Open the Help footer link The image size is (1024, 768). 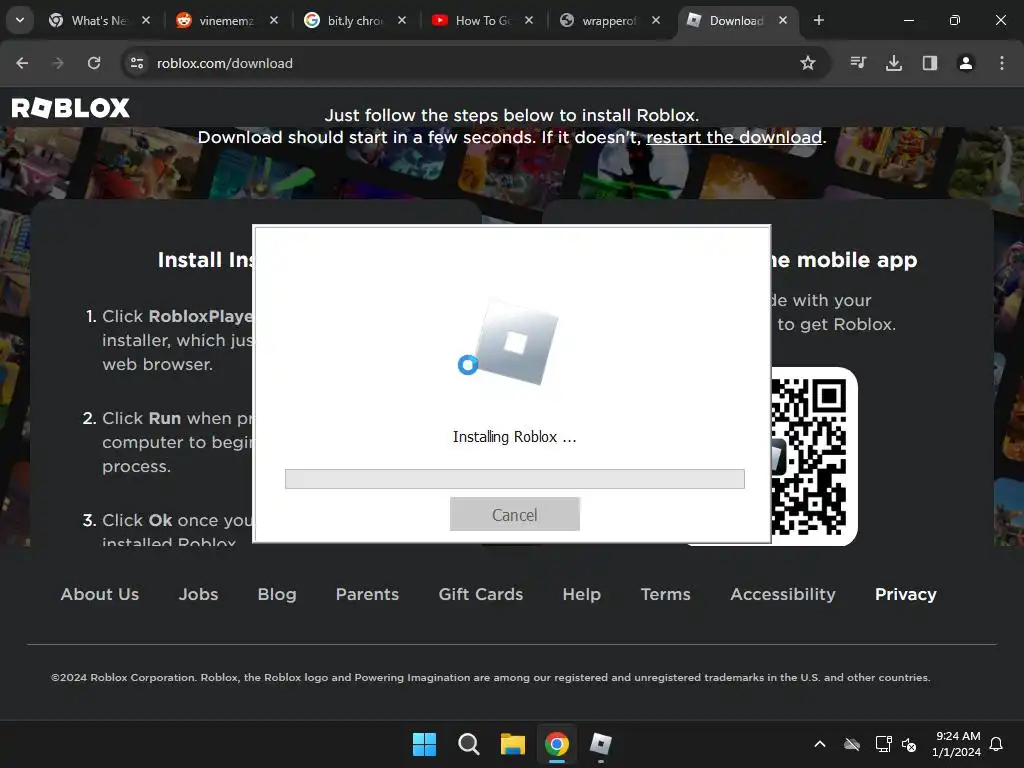(x=581, y=594)
